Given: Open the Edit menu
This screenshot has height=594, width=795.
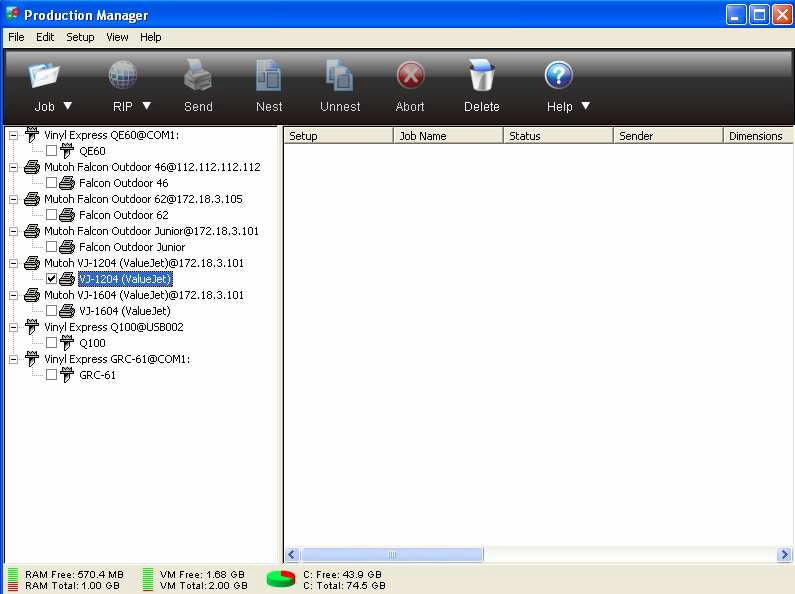Looking at the screenshot, I should point(45,37).
